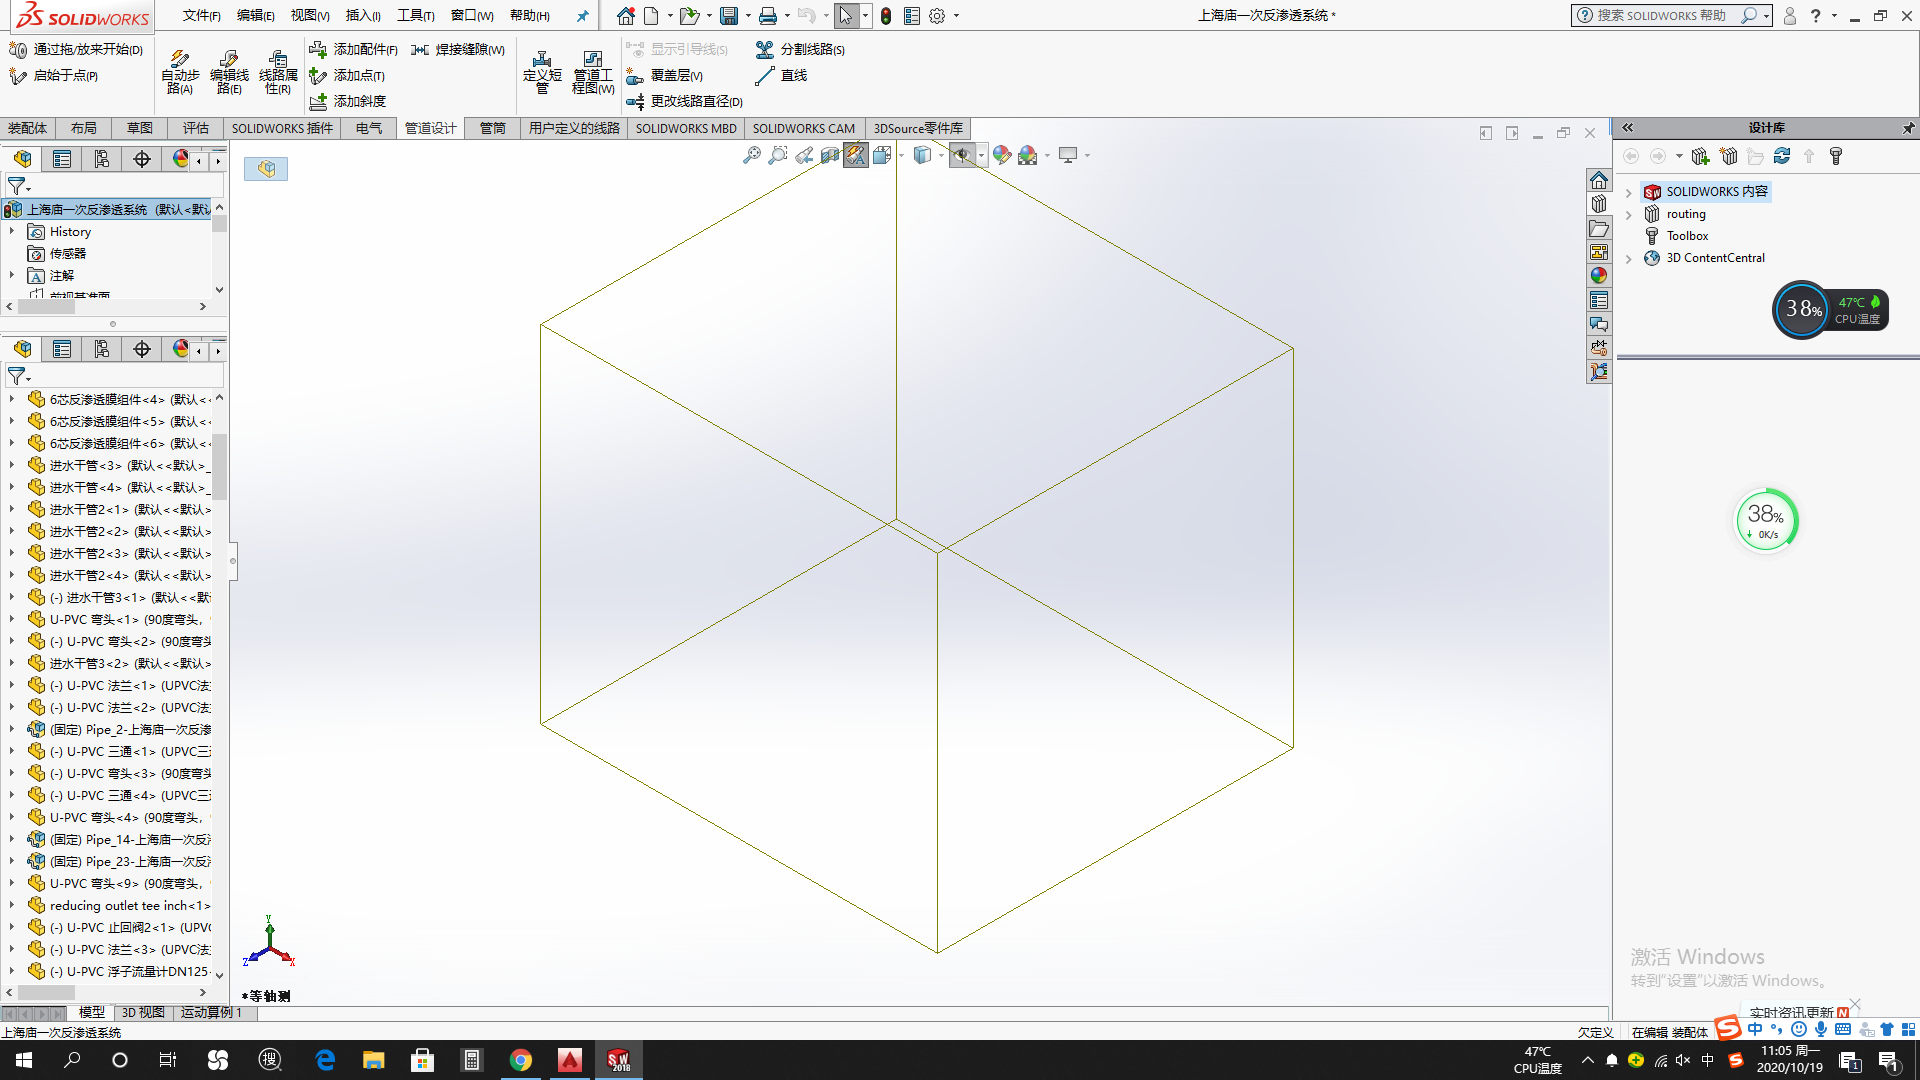Toggle Sogou Chinese/English input mode 中
Viewport: 1920px width, 1080px height.
point(1755,1029)
